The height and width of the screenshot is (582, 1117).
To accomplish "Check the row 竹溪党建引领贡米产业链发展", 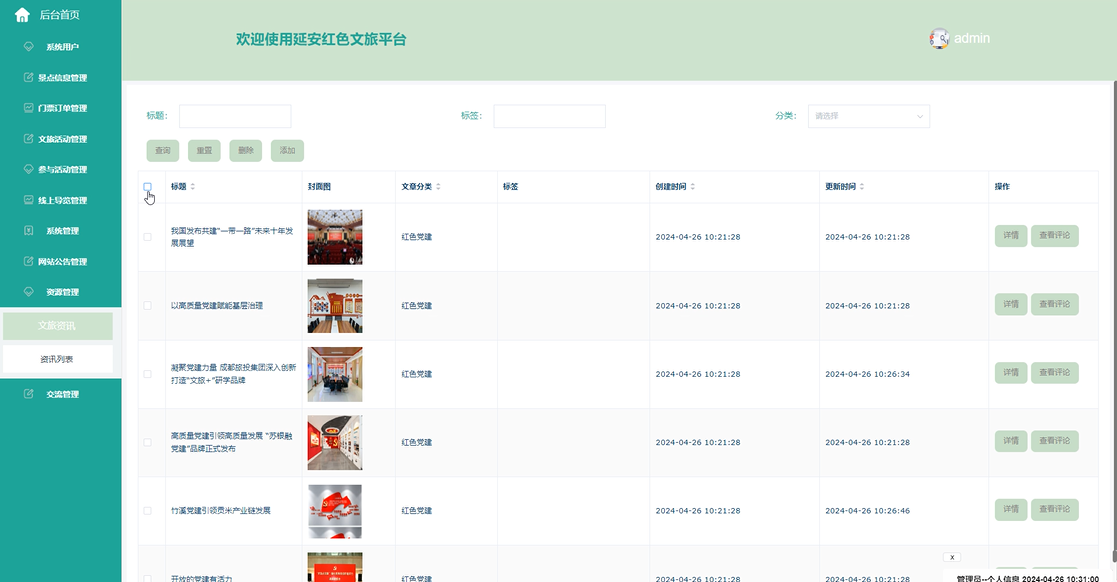I will pos(147,510).
